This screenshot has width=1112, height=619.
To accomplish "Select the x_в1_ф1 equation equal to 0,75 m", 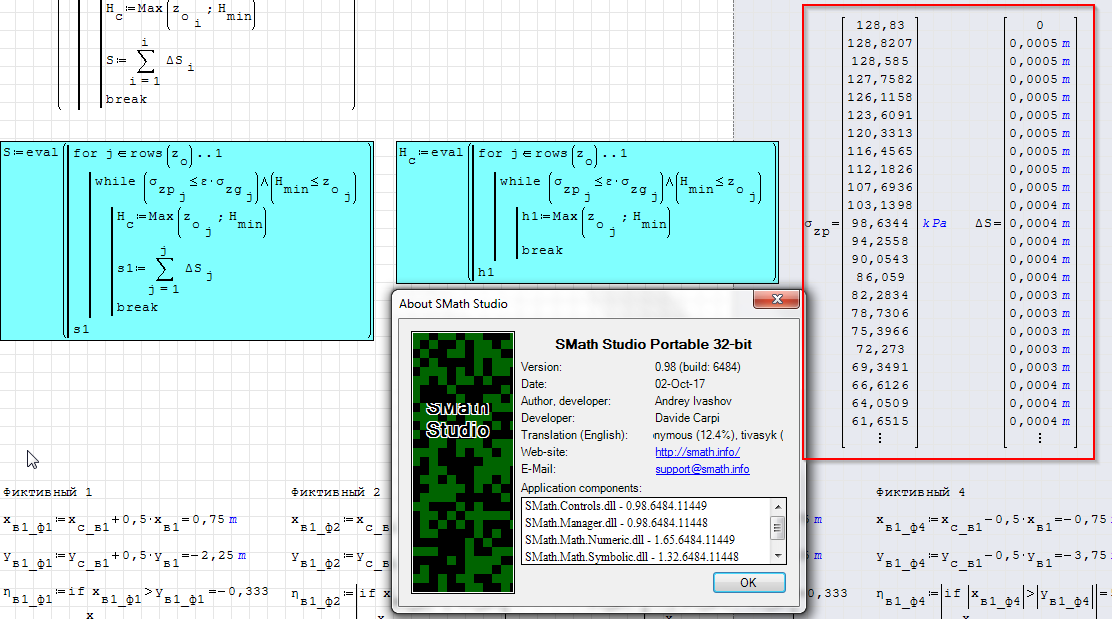I will (120, 520).
